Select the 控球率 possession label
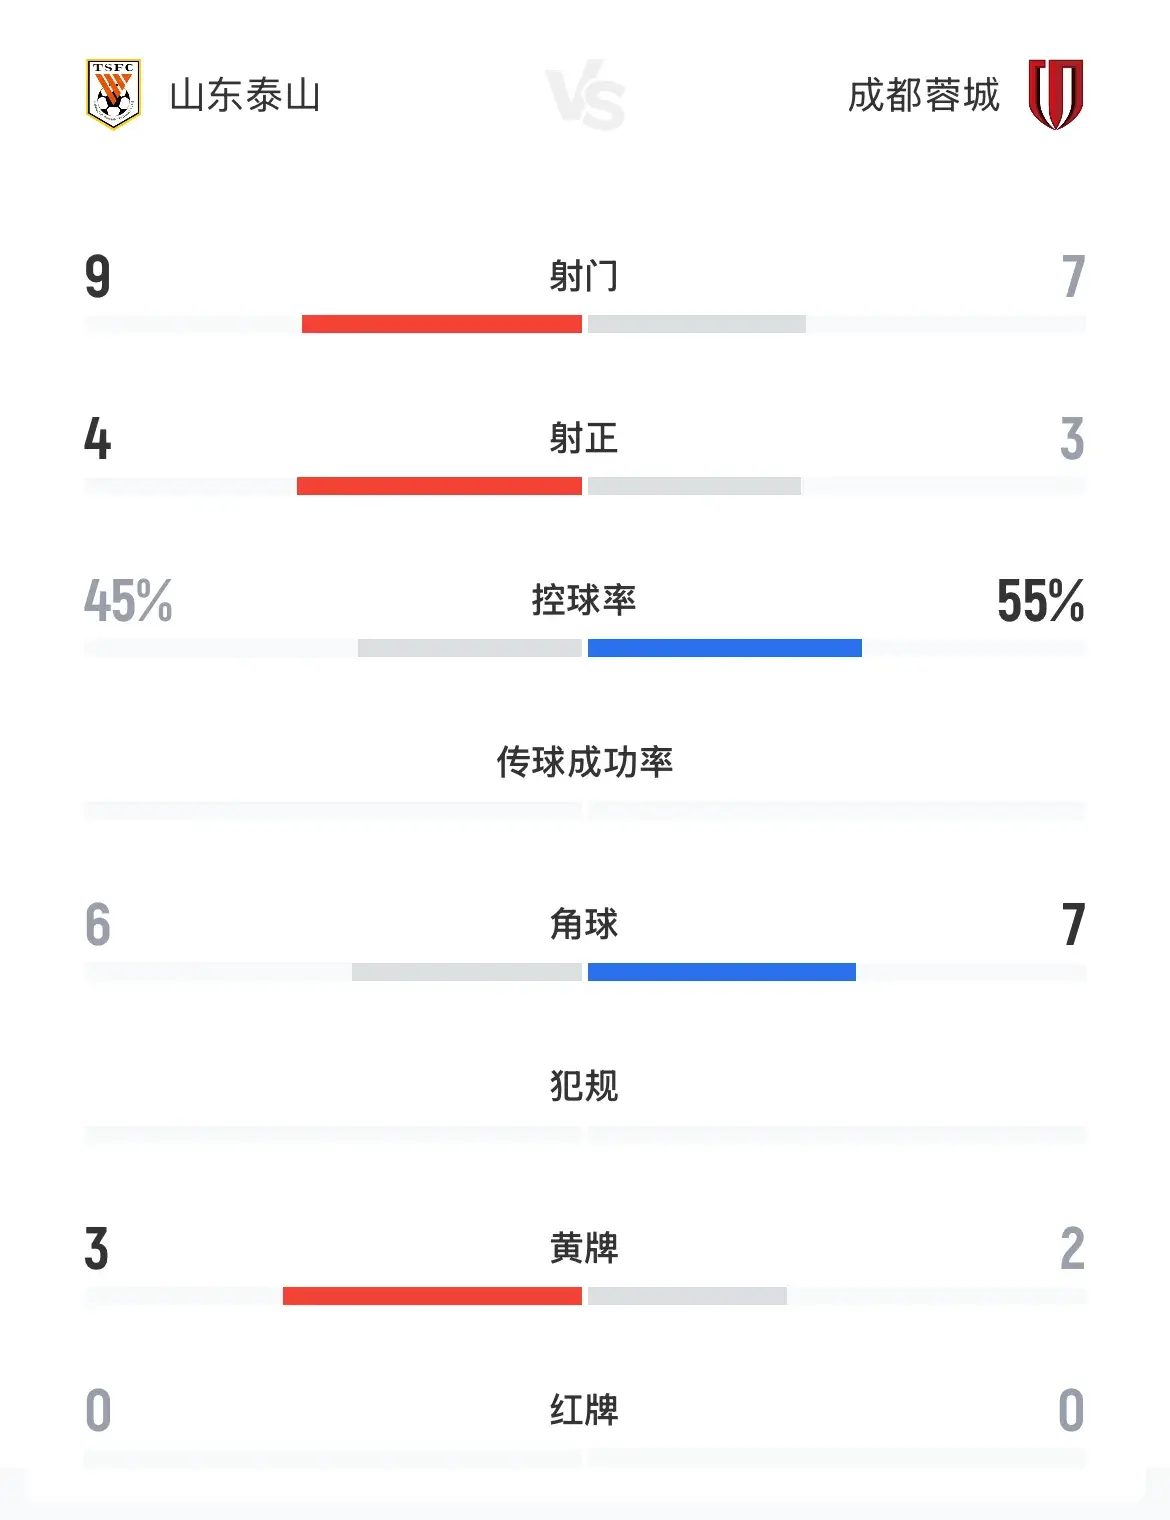 [x=584, y=600]
